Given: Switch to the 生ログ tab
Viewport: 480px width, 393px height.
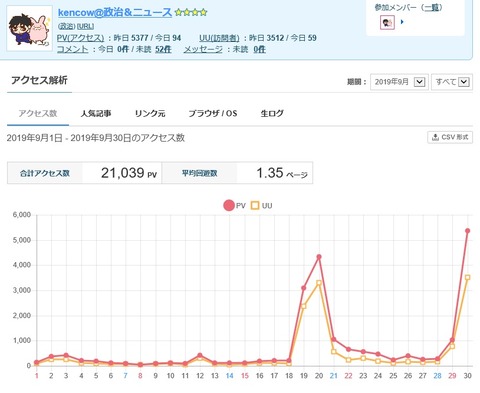Looking at the screenshot, I should (x=272, y=113).
